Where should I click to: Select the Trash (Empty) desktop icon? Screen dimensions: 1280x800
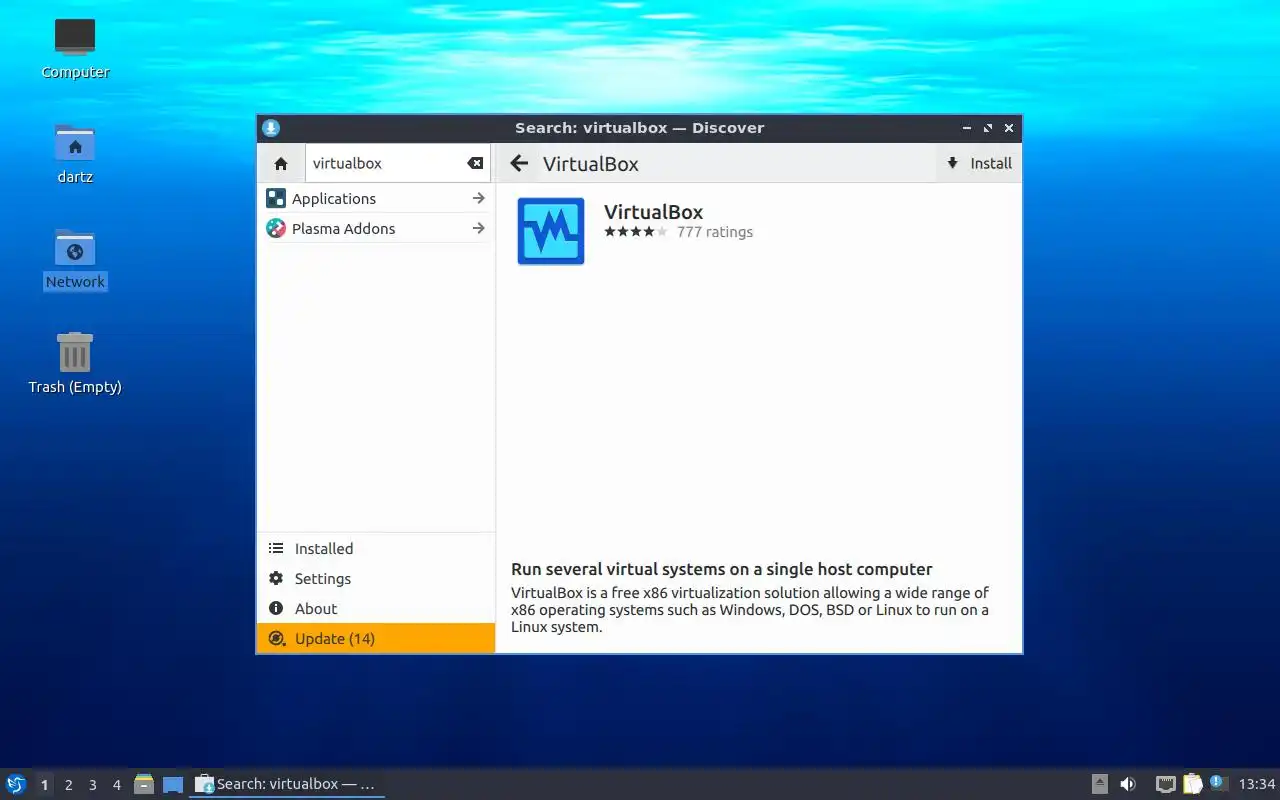click(75, 363)
